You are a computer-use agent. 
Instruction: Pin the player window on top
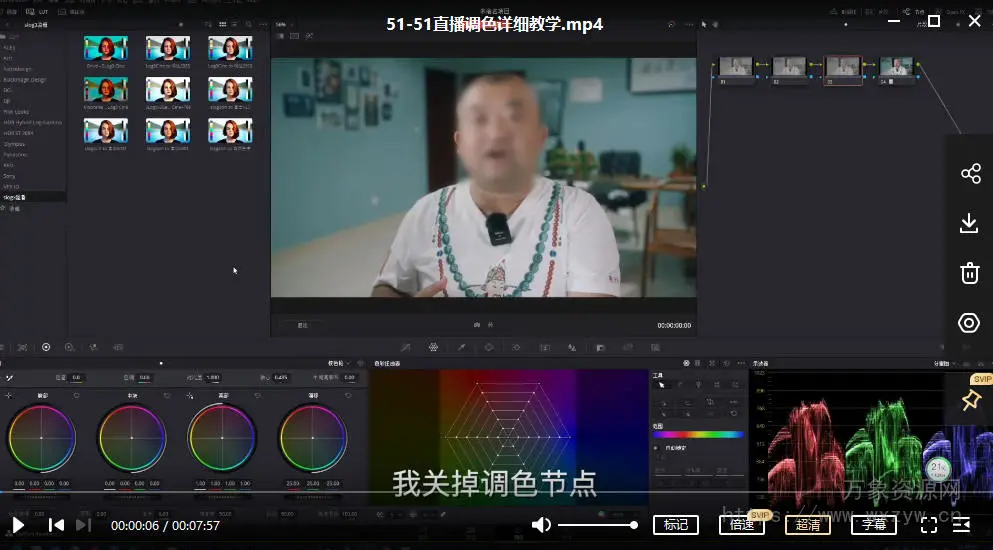pyautogui.click(x=970, y=400)
